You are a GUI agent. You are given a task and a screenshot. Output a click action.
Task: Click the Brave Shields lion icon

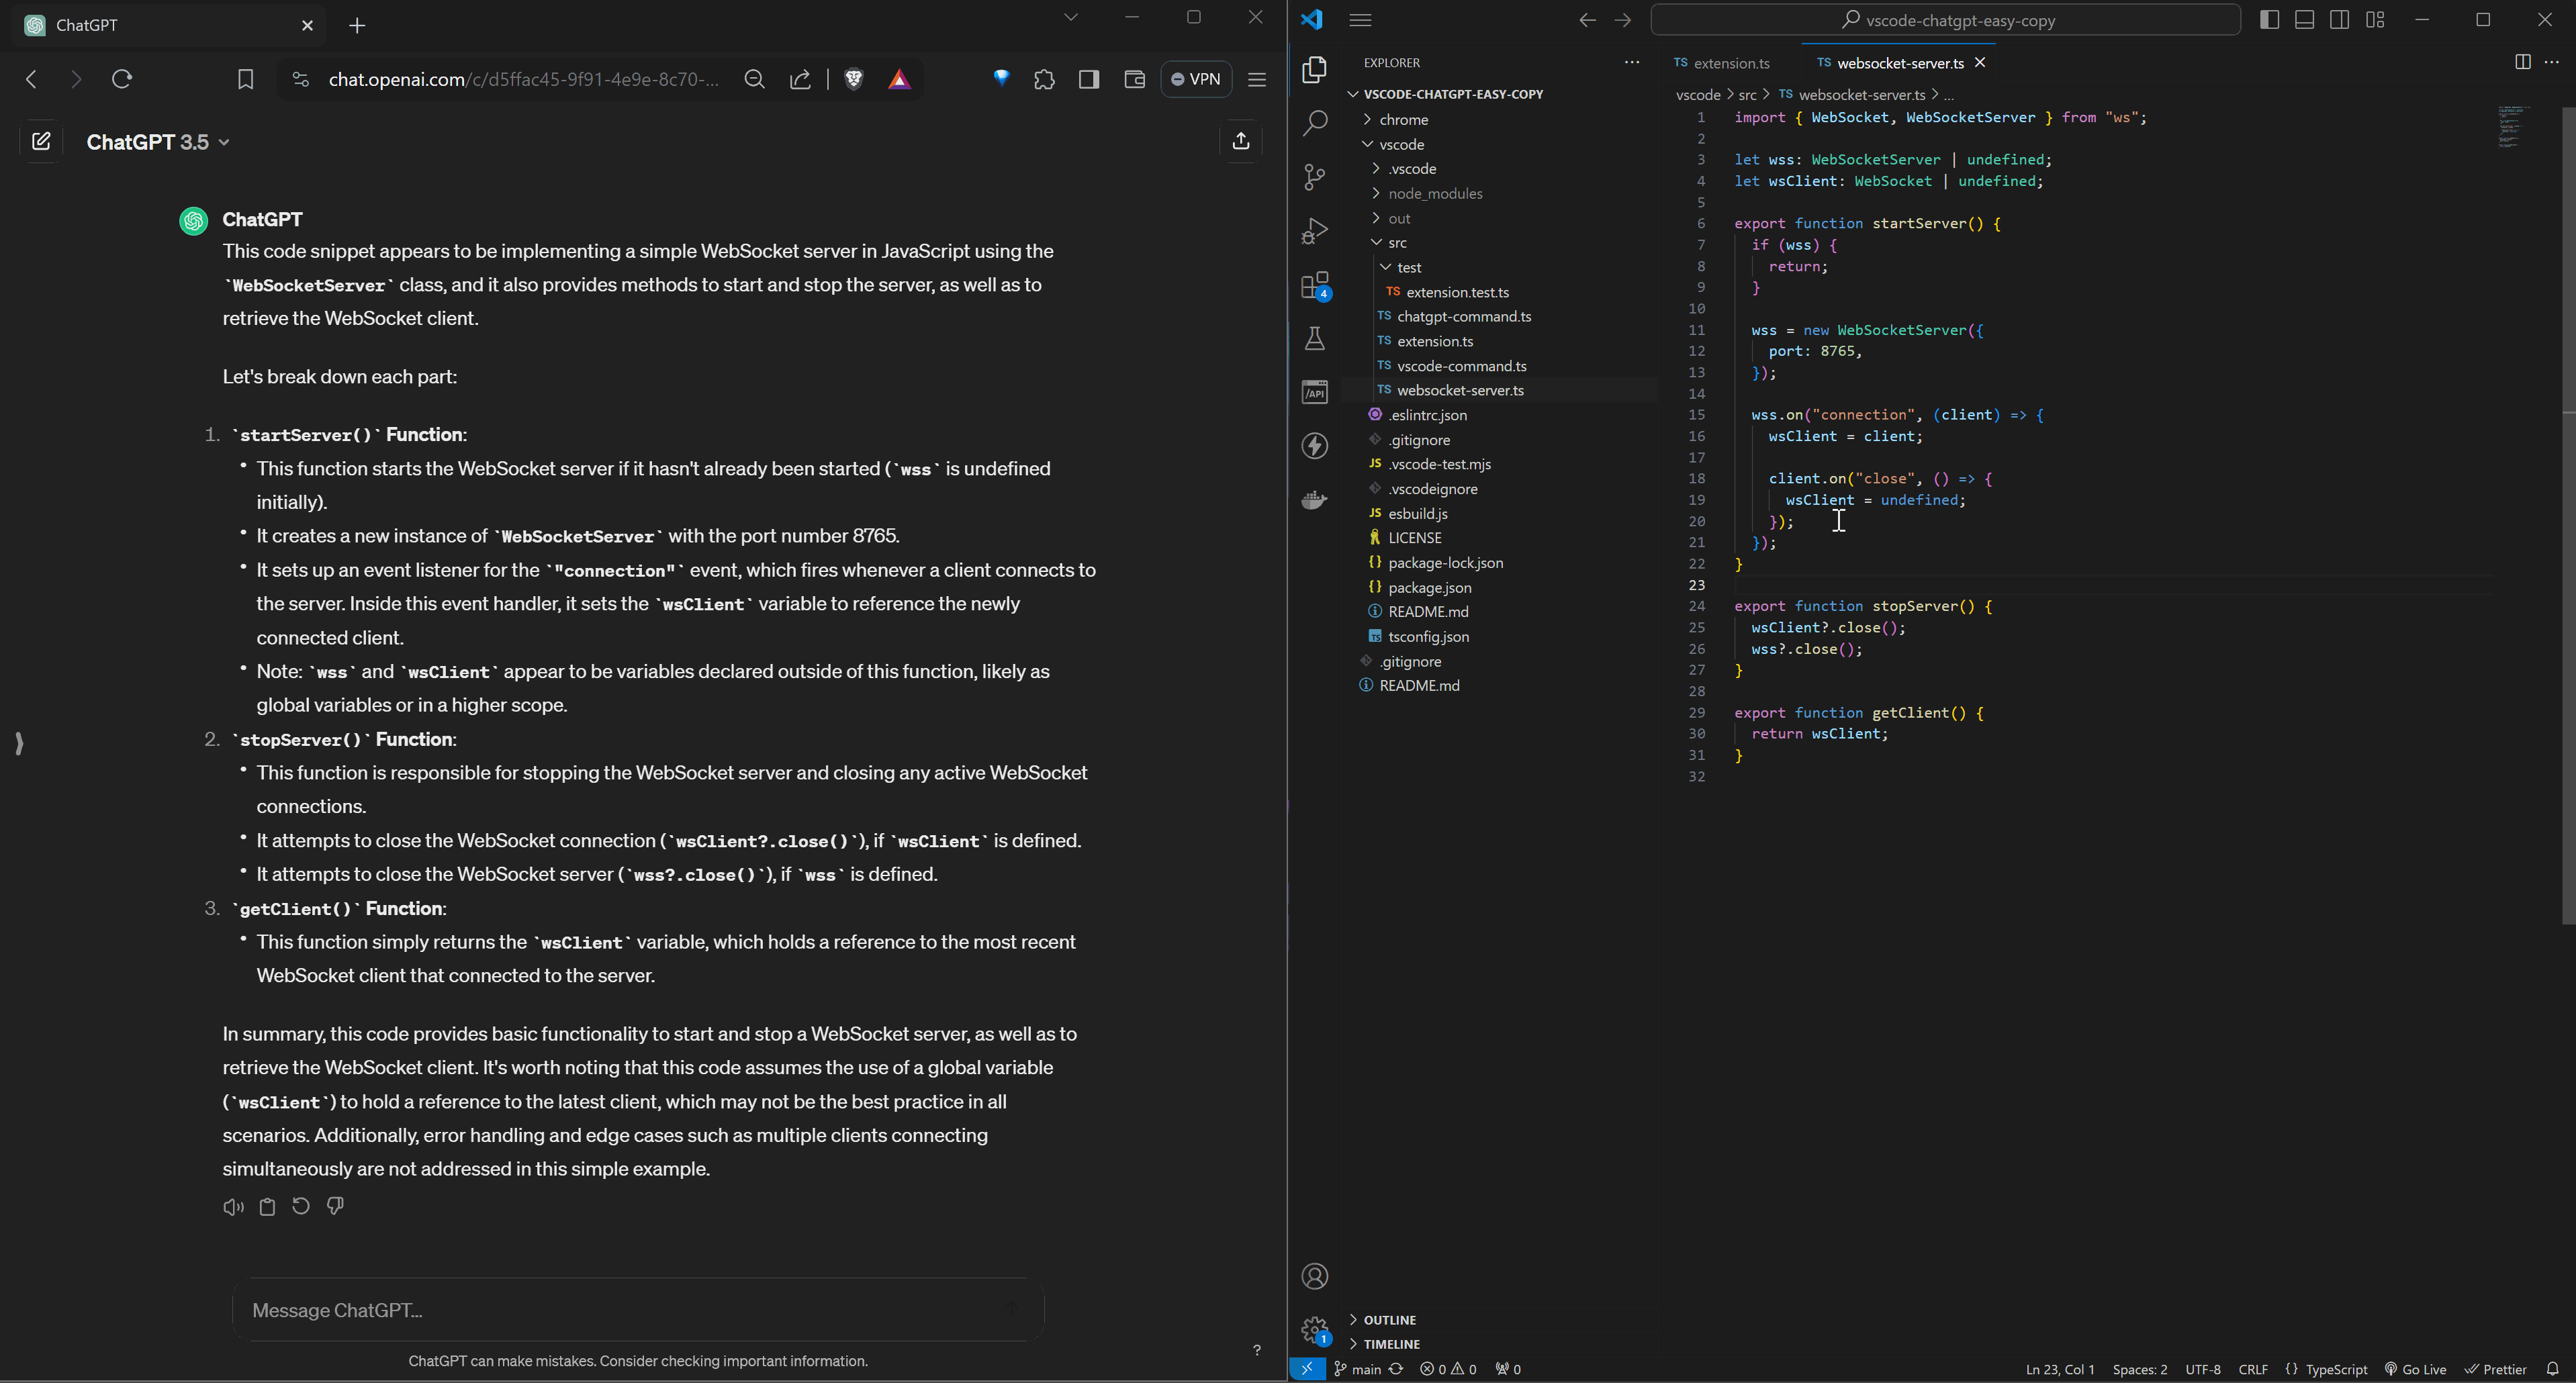854,80
